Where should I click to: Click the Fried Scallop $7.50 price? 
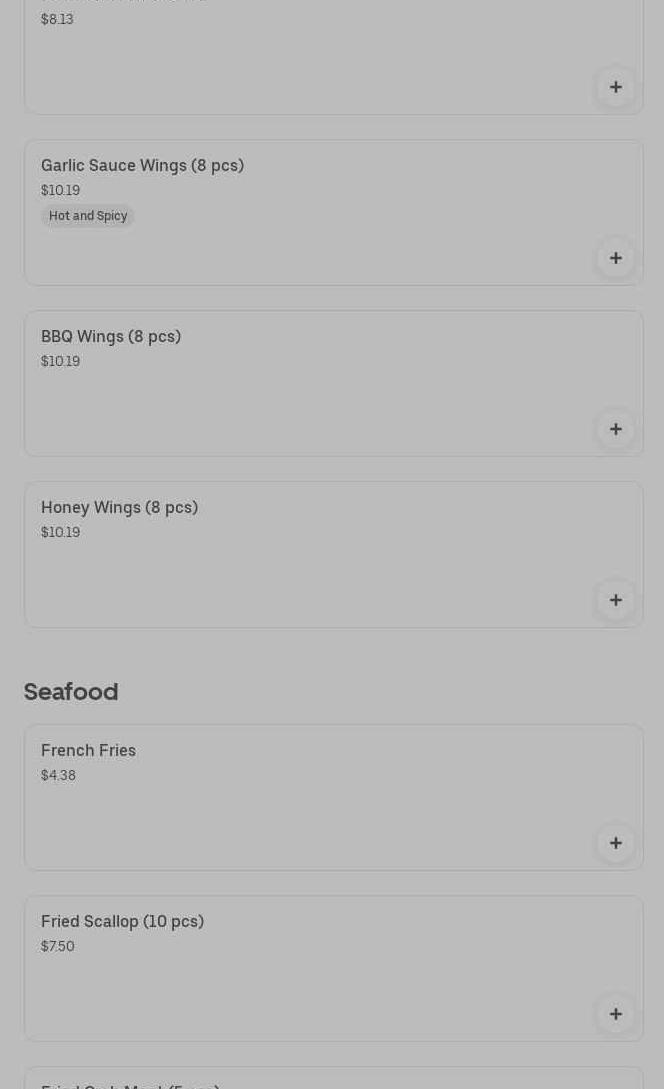(x=58, y=946)
